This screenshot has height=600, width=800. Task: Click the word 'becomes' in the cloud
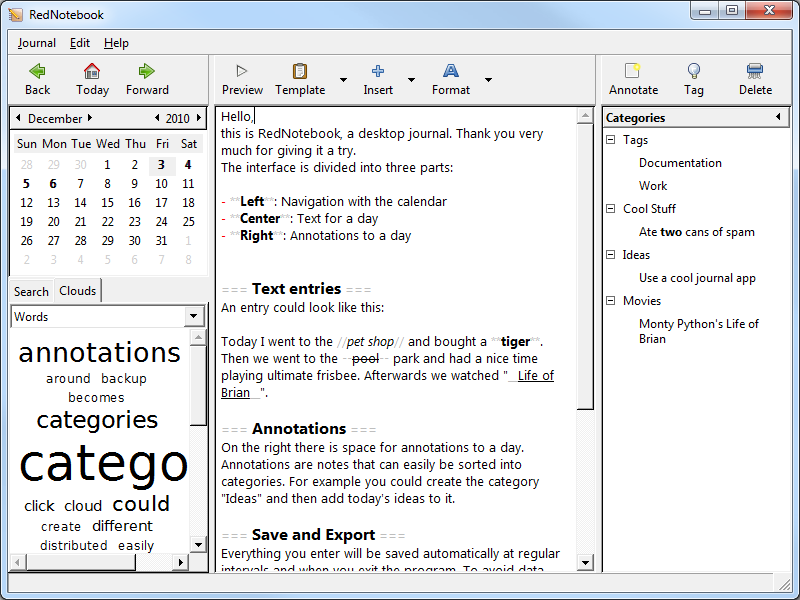click(96, 397)
